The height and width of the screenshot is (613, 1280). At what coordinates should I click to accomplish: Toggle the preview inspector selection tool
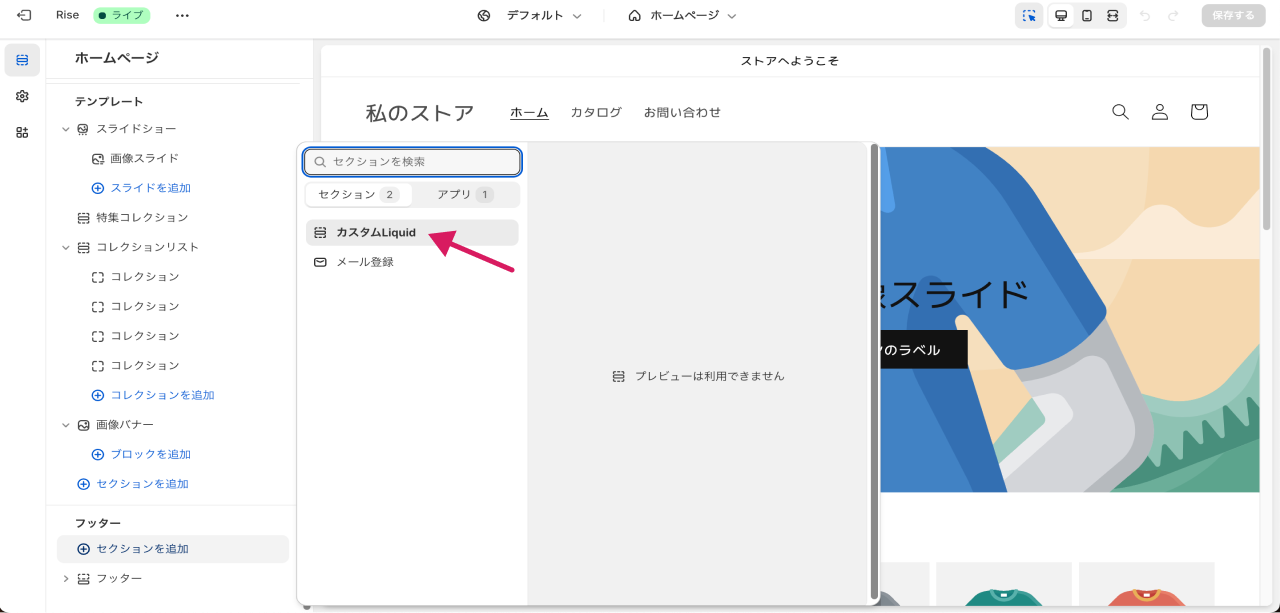(x=1029, y=16)
